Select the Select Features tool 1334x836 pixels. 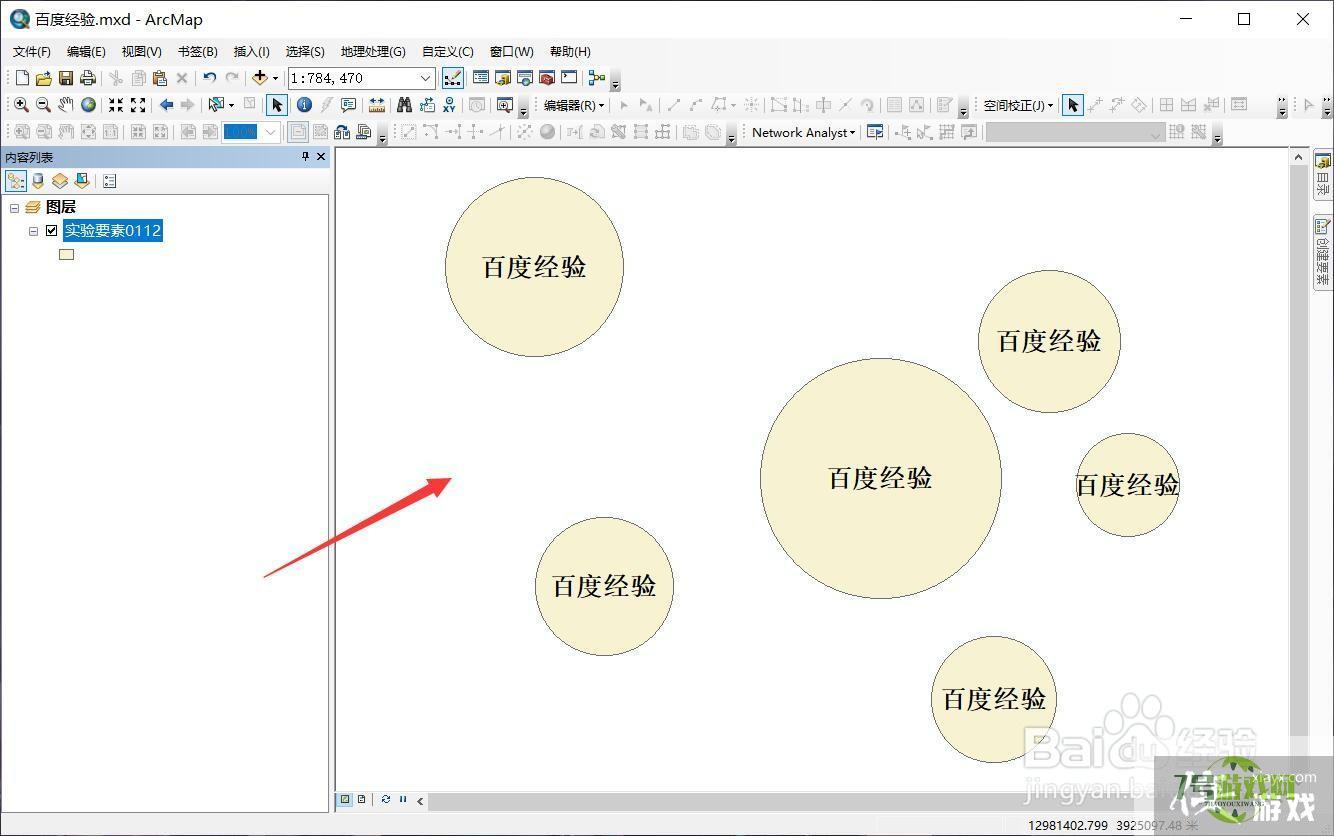coord(216,105)
